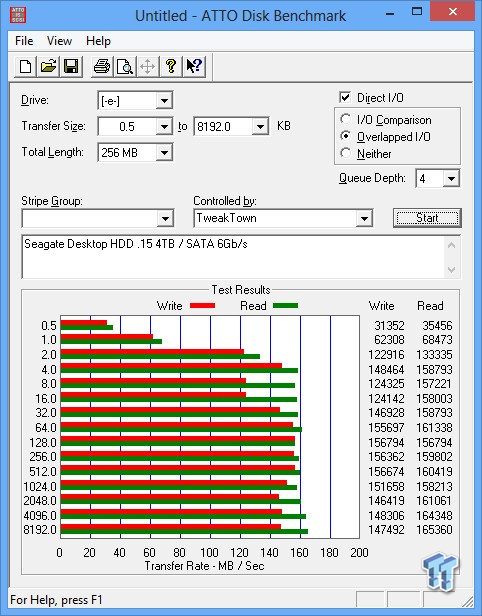This screenshot has width=482, height=616.
Task: Open Print Preview from the toolbar
Action: tap(125, 66)
